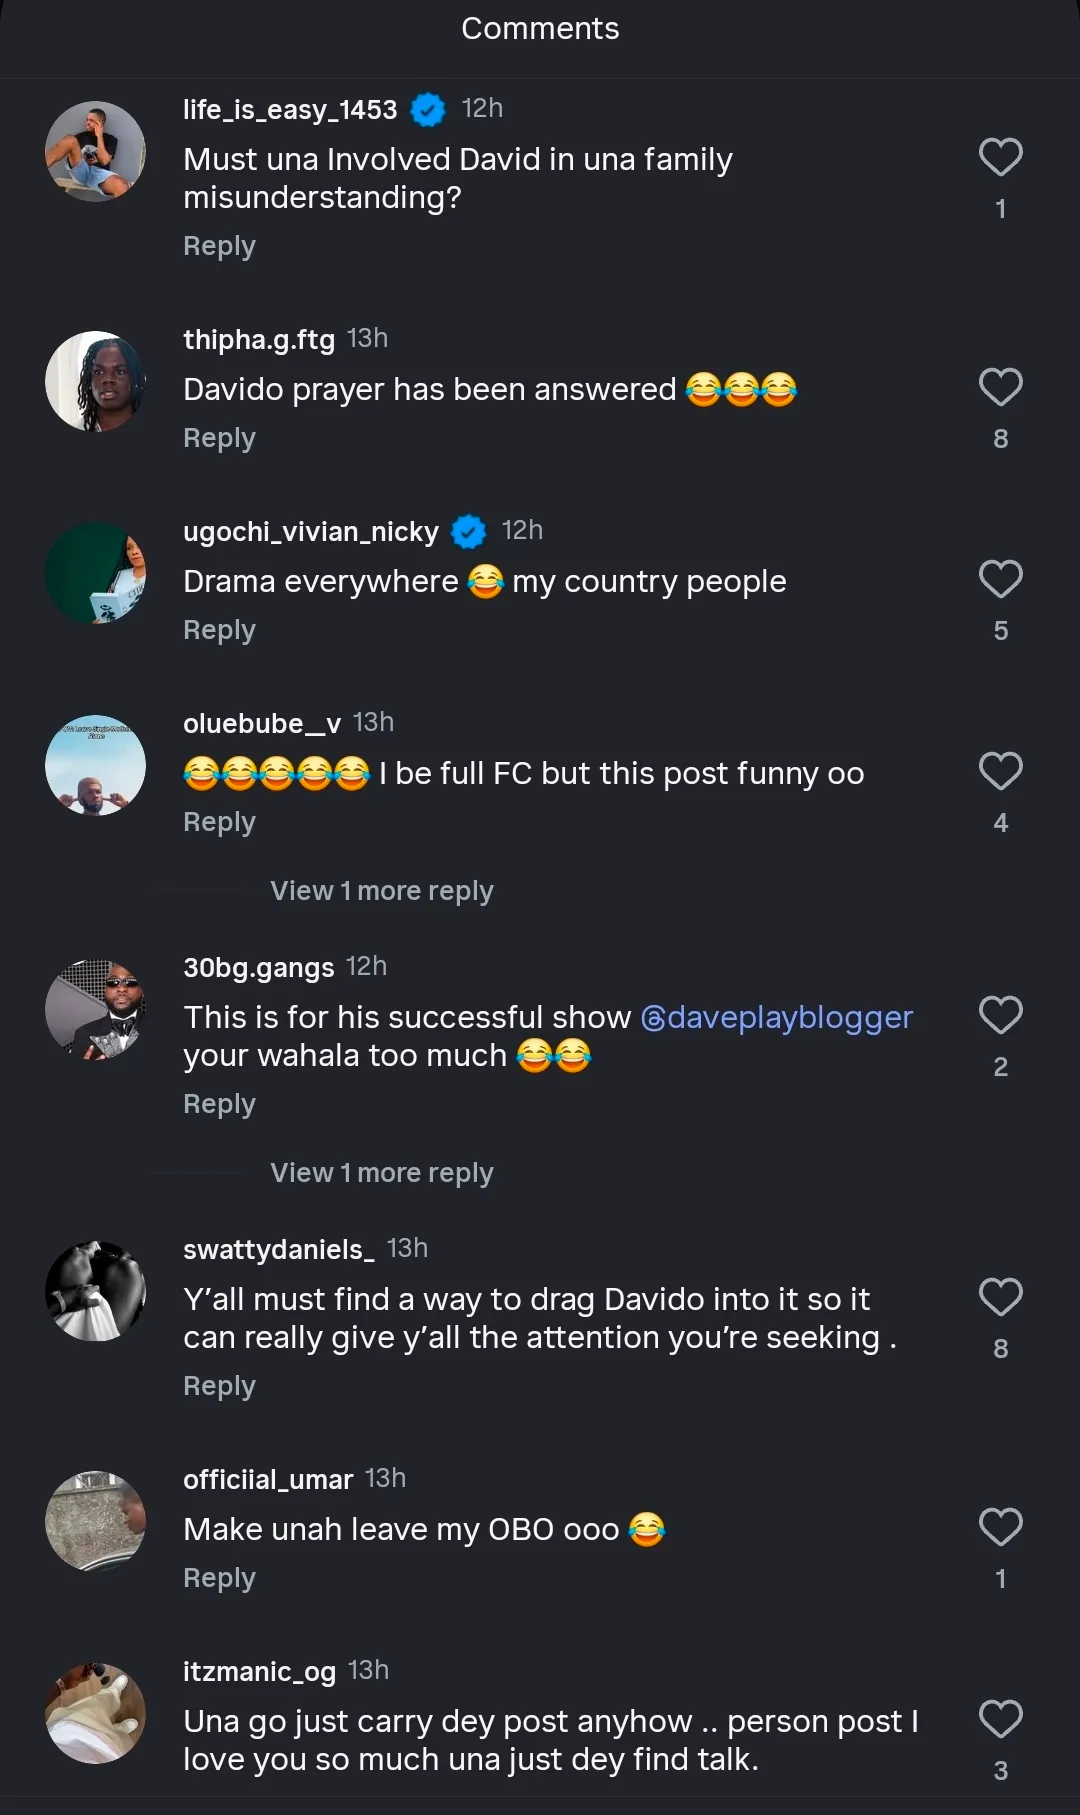Reply to life_is_easy_1453's comment
1080x1815 pixels.
pyautogui.click(x=219, y=246)
